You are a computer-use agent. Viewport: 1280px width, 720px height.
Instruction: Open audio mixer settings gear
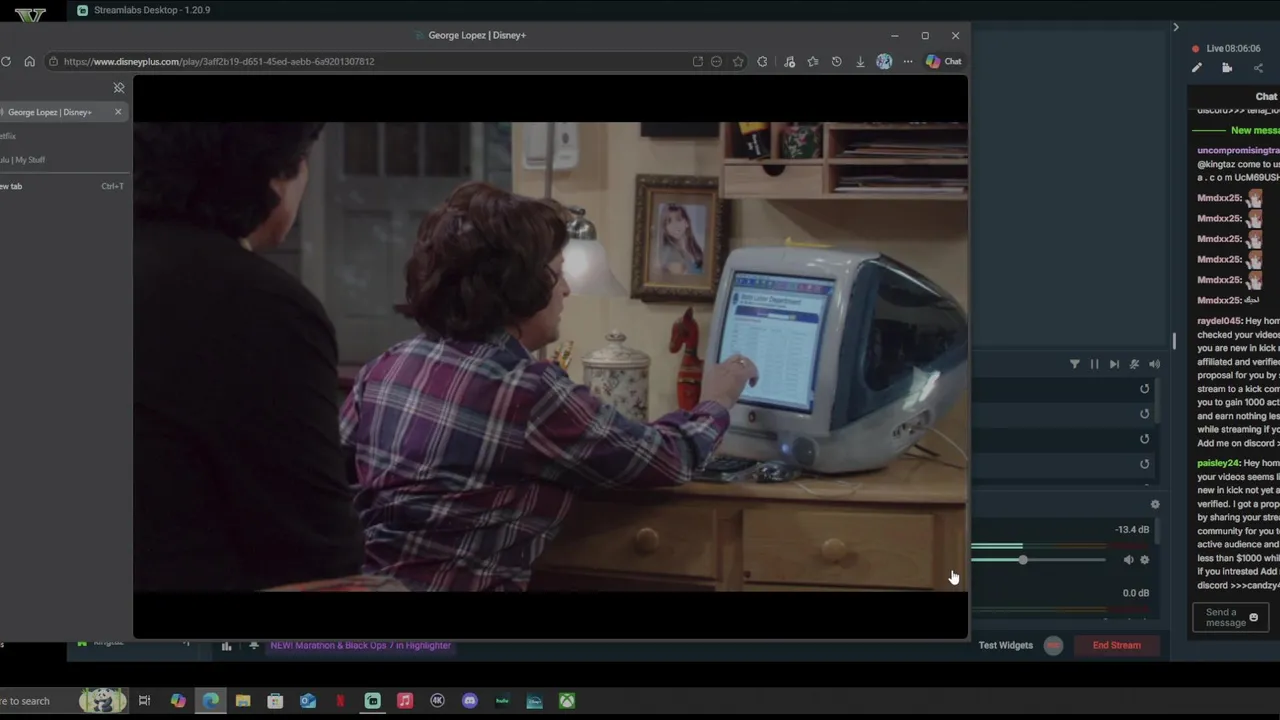[x=1155, y=505]
